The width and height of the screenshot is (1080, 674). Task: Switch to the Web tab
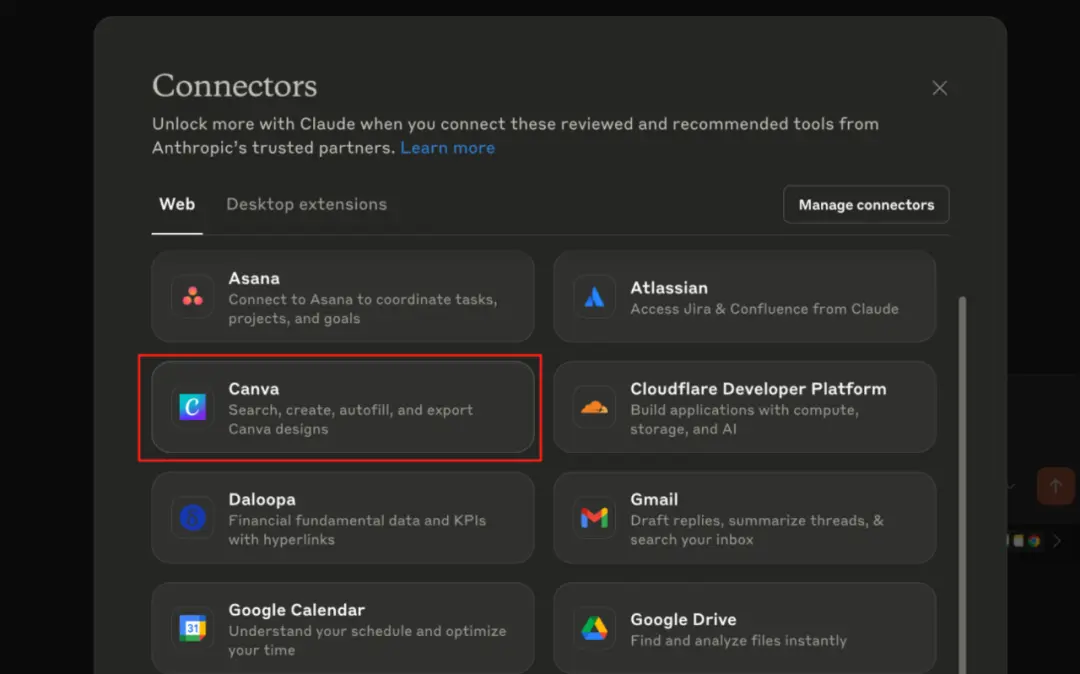point(177,204)
